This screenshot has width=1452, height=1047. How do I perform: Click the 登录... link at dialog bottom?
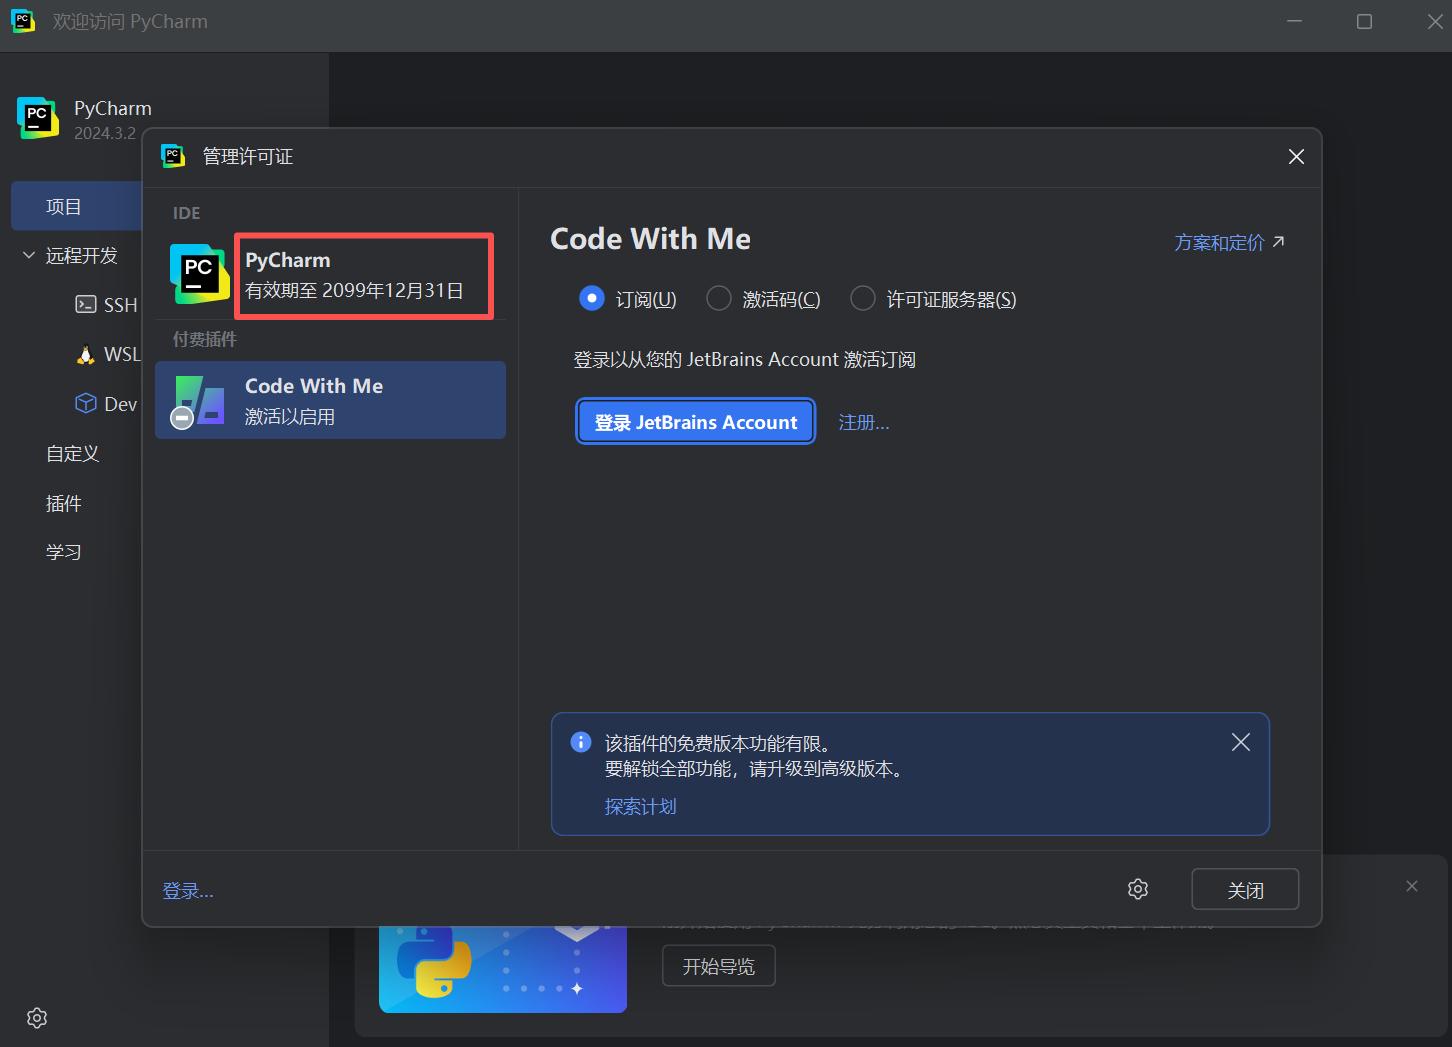point(188,891)
